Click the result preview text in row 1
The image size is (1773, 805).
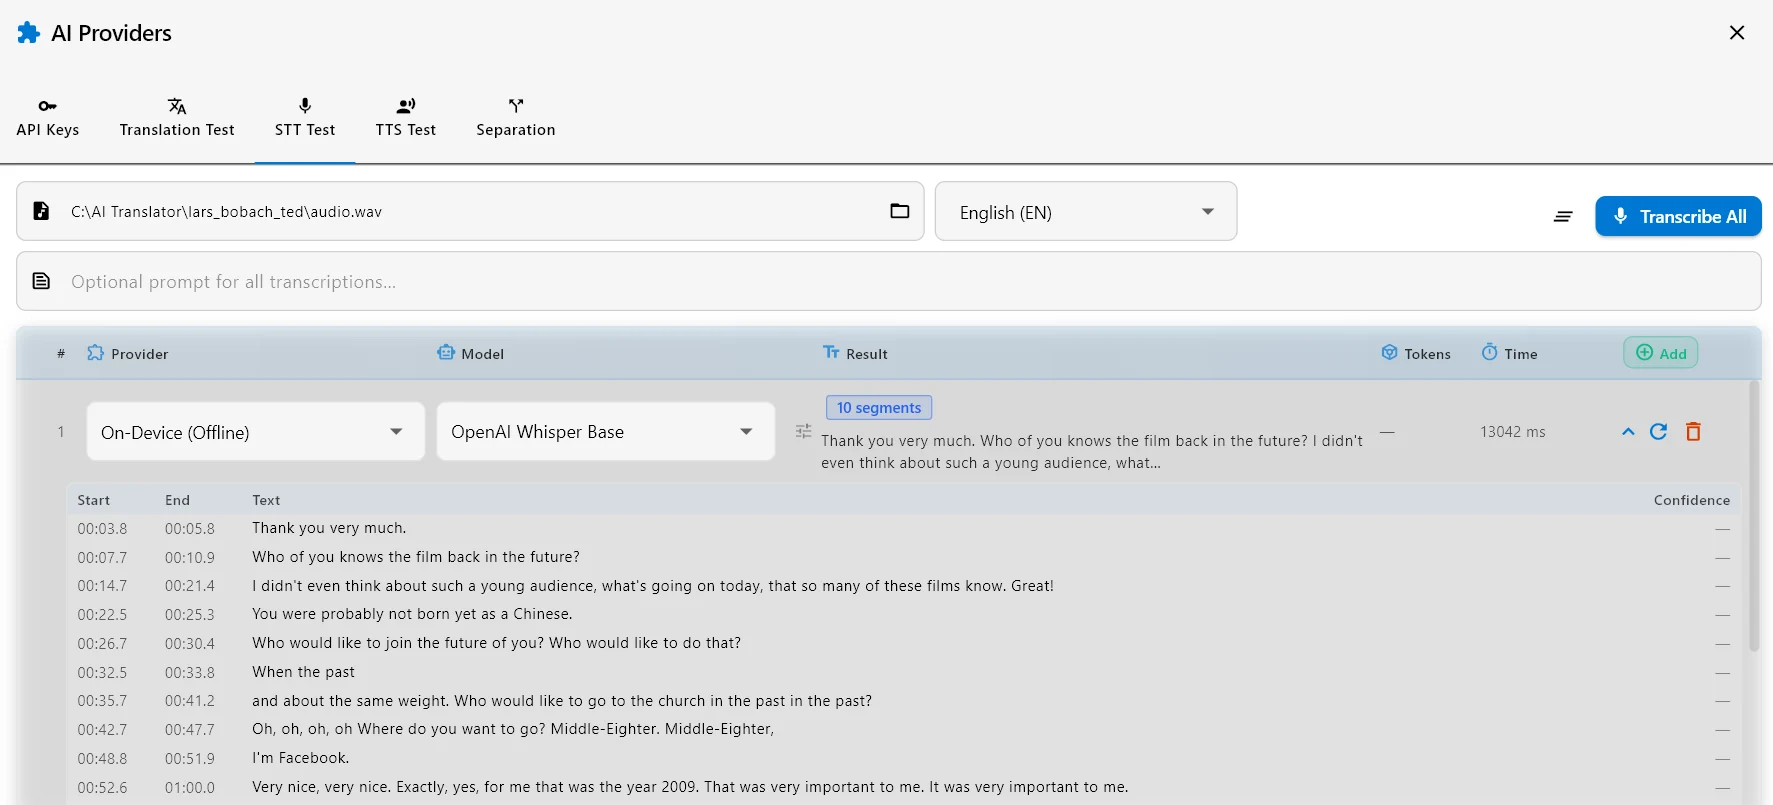[x=1092, y=451]
